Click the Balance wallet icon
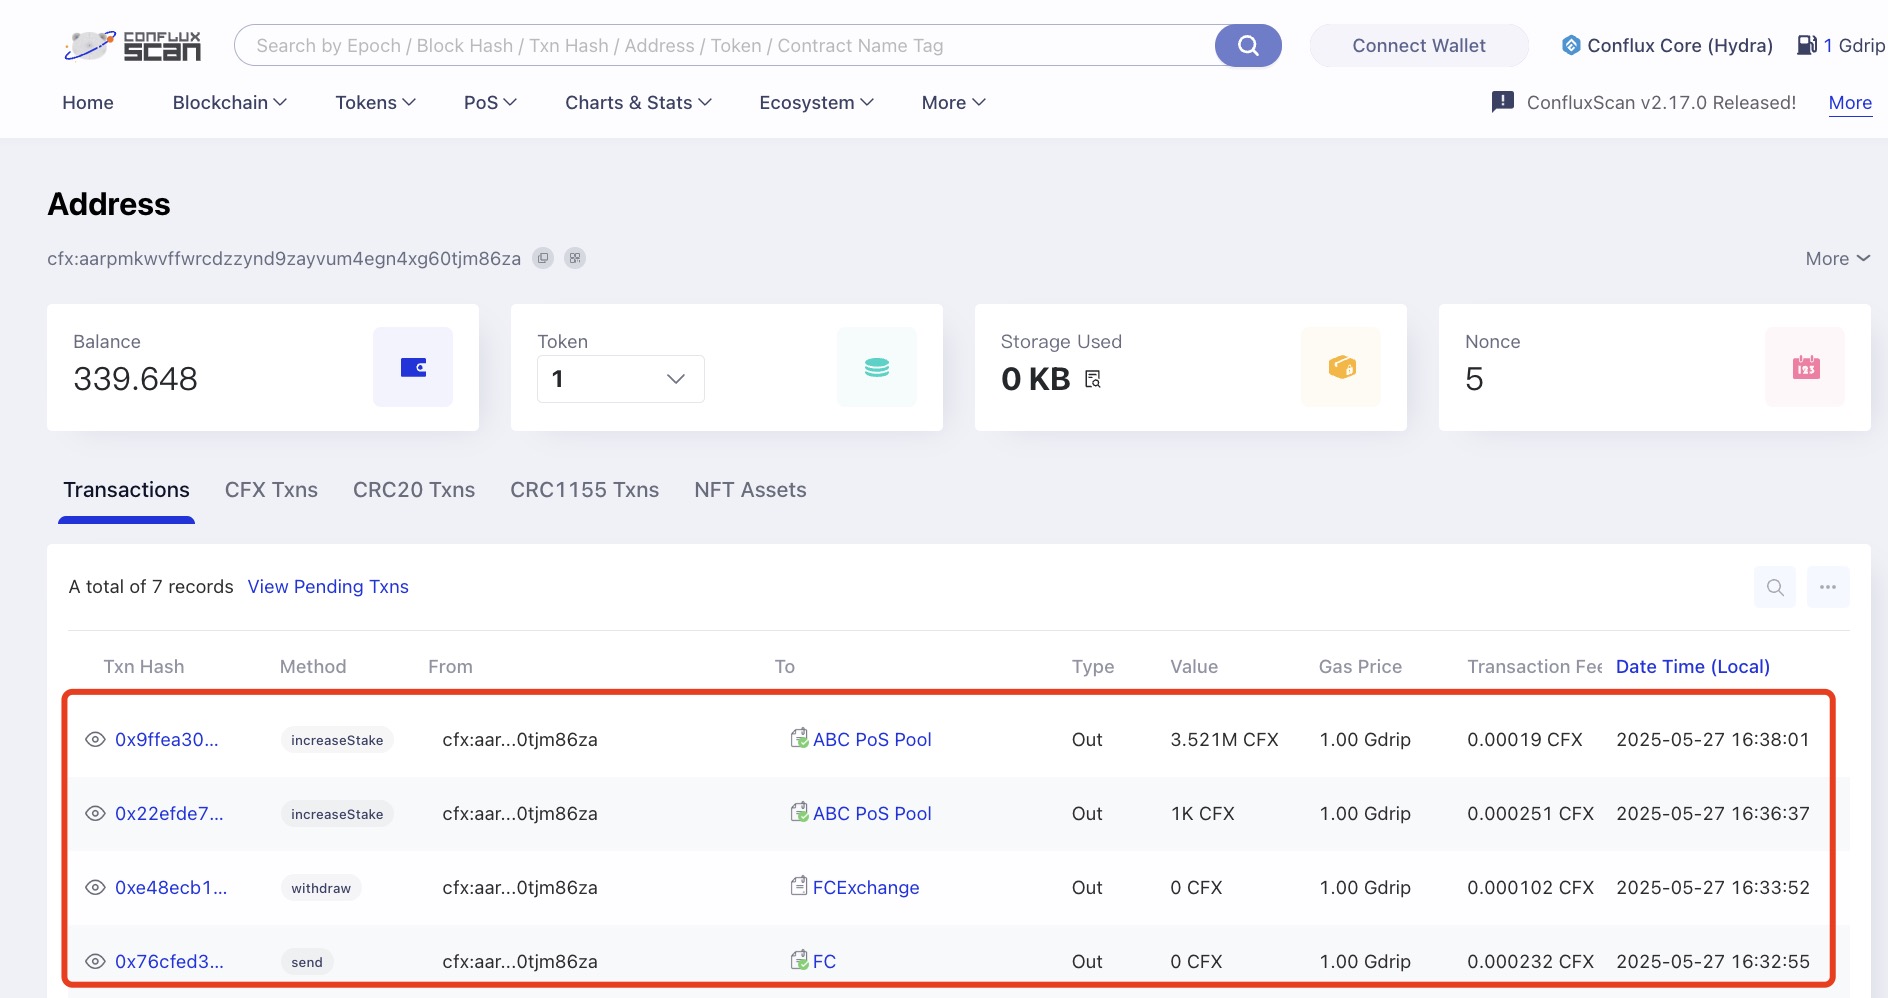This screenshot has height=998, width=1888. point(413,367)
